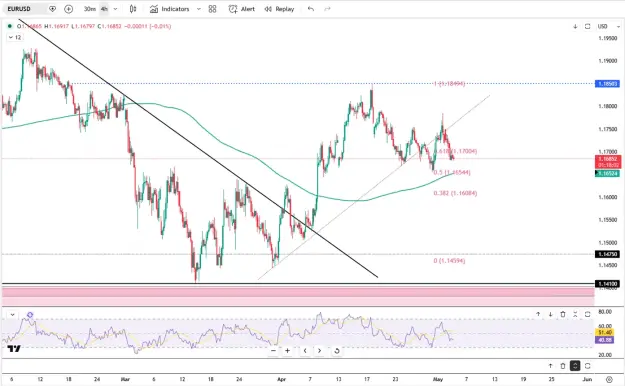Select the Fibonacci 1 (1.18494) level label

pyautogui.click(x=449, y=84)
